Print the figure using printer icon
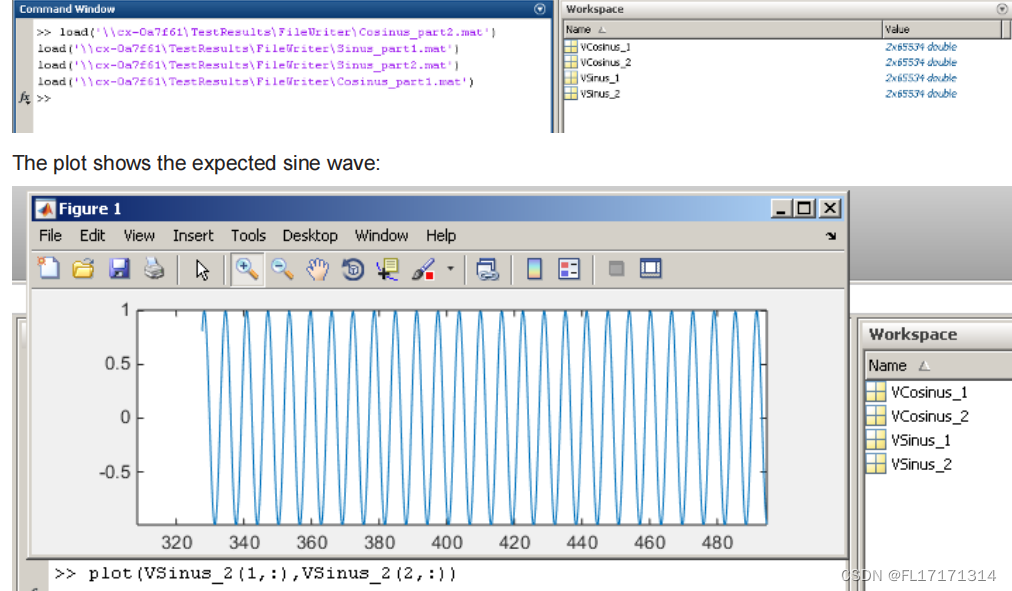Screen dimensions: 1012x591 154,268
